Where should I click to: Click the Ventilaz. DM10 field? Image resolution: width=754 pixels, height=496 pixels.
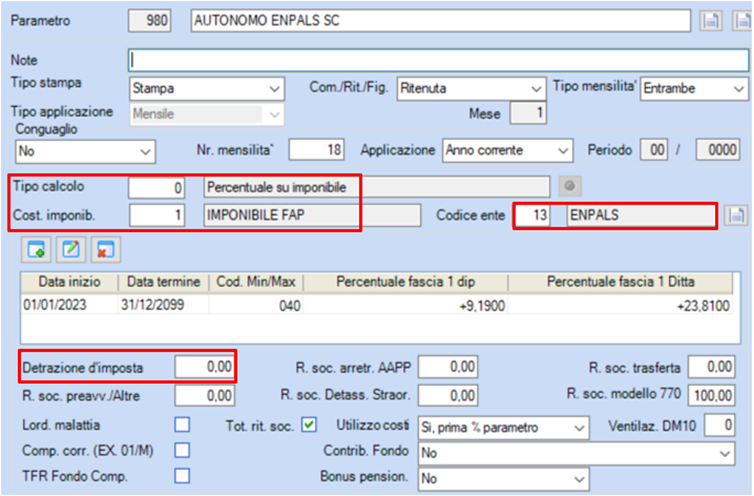pos(719,425)
